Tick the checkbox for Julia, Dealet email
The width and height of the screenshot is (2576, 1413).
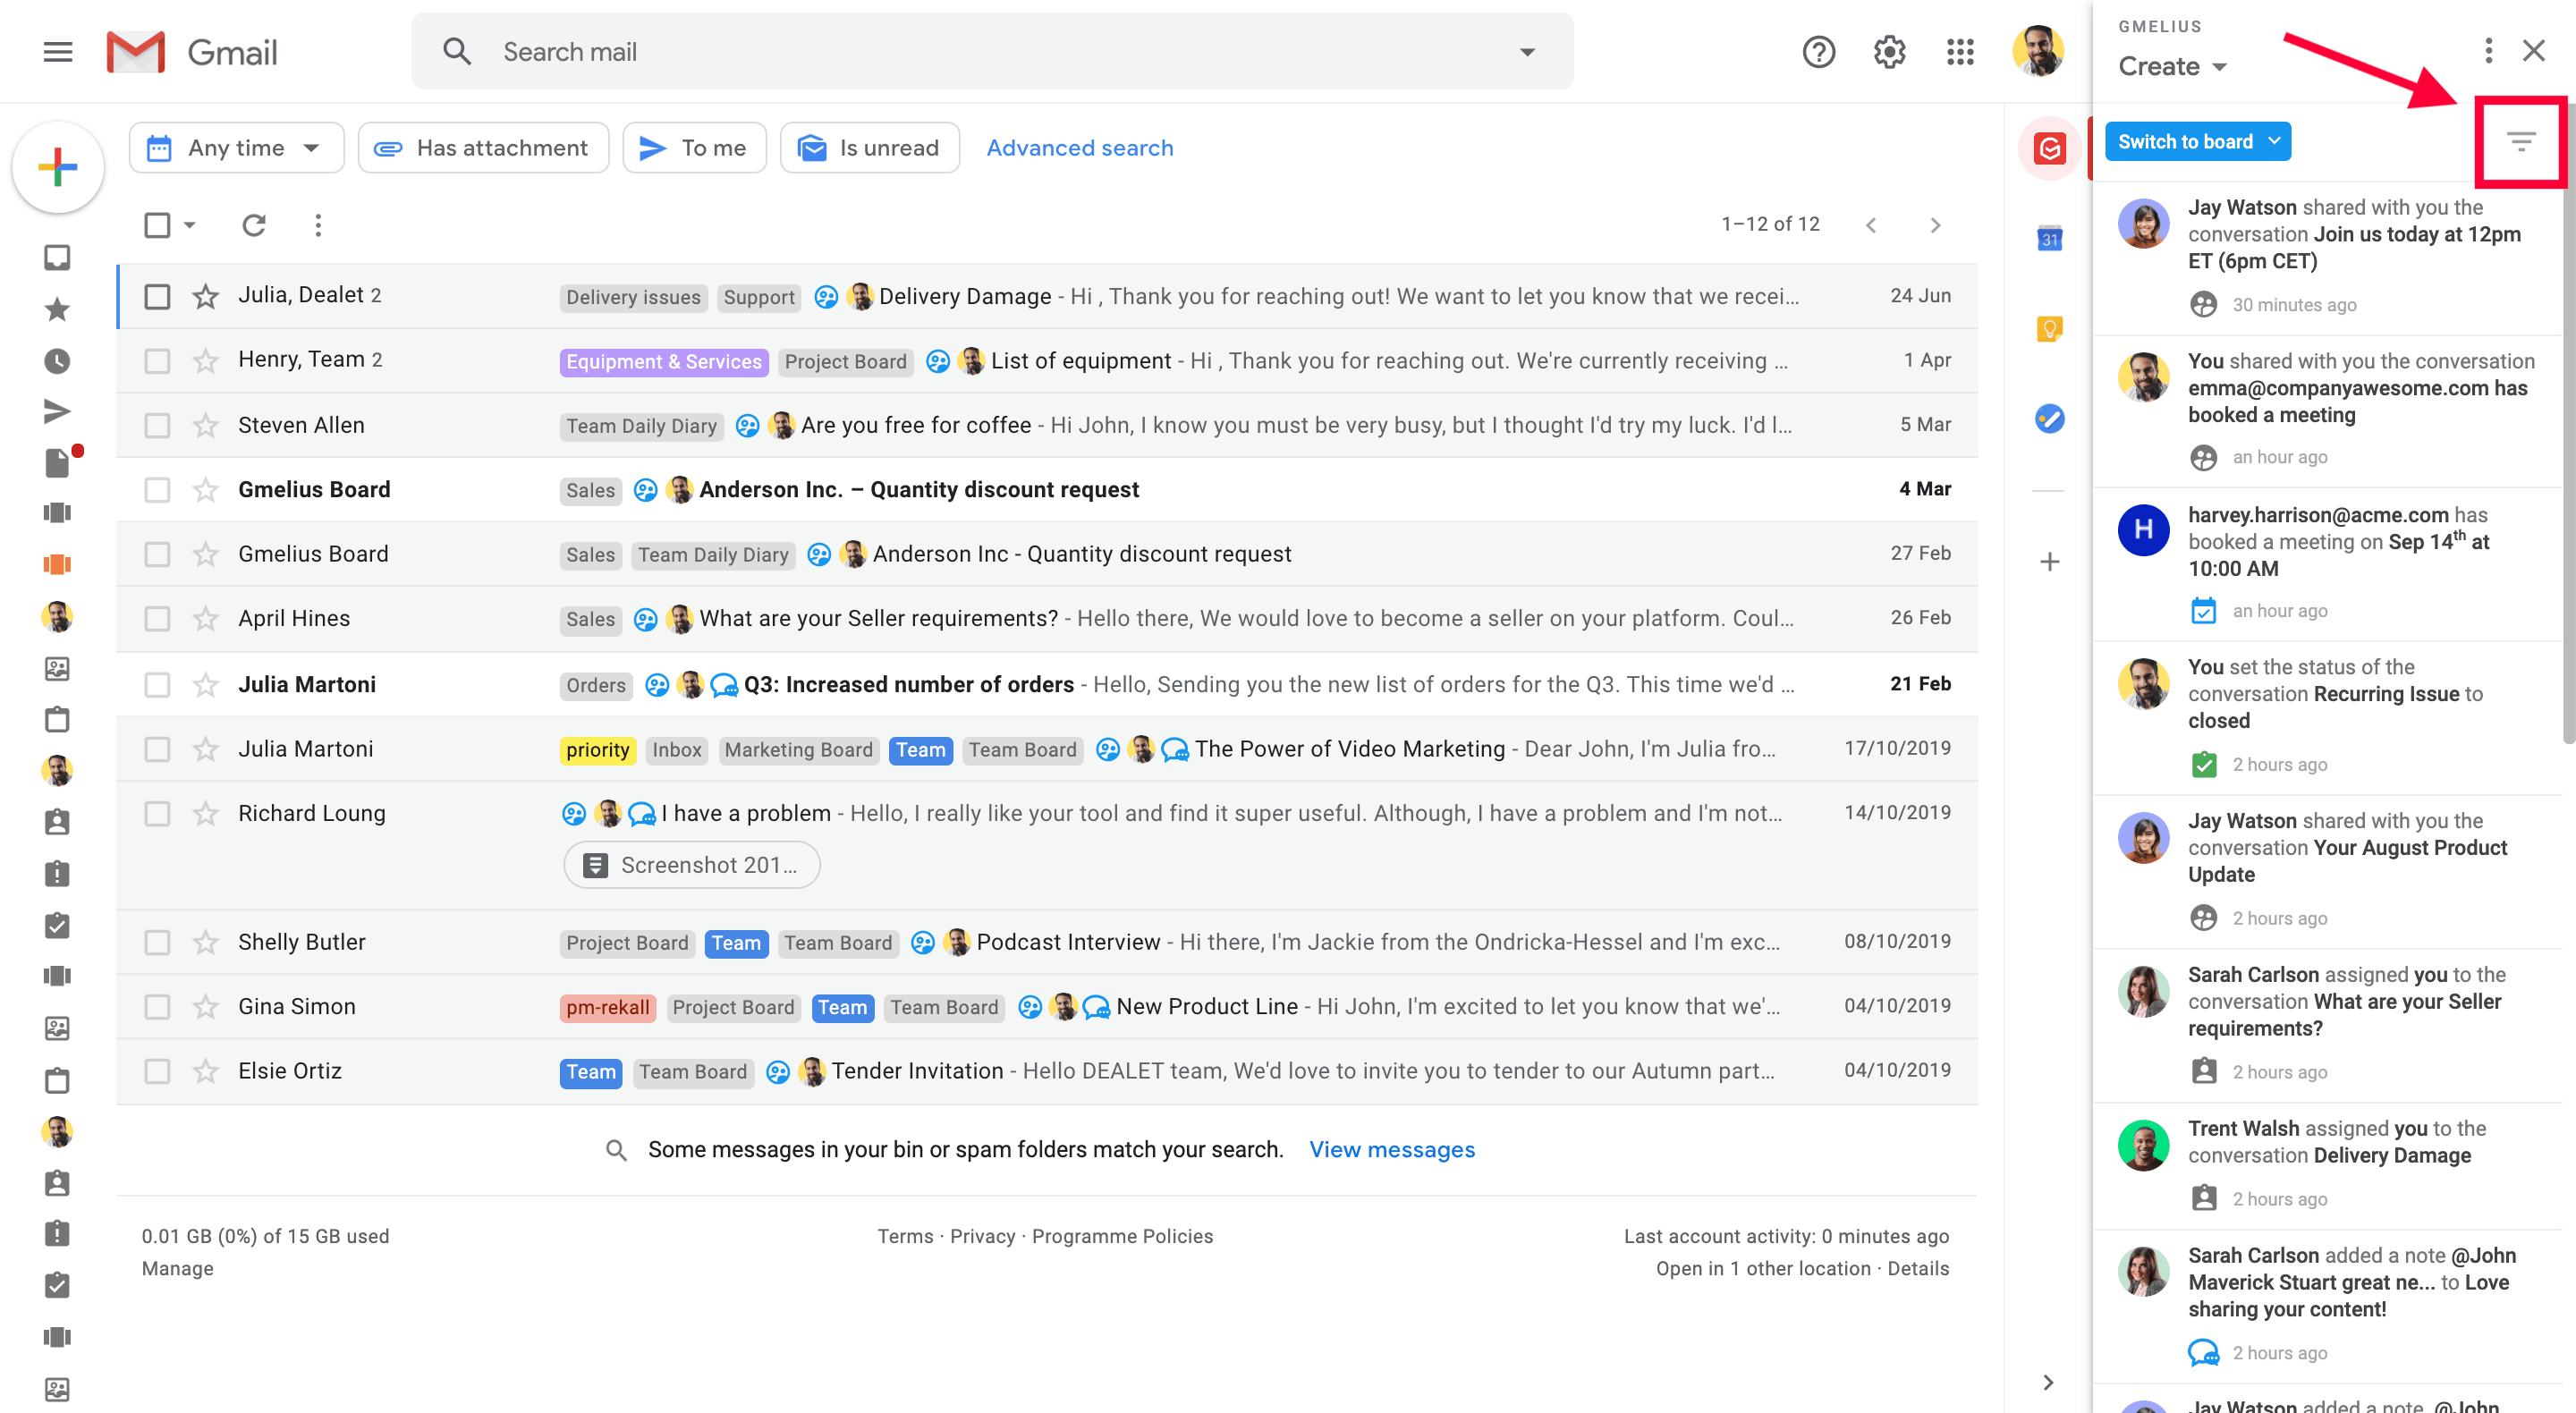pyautogui.click(x=157, y=296)
